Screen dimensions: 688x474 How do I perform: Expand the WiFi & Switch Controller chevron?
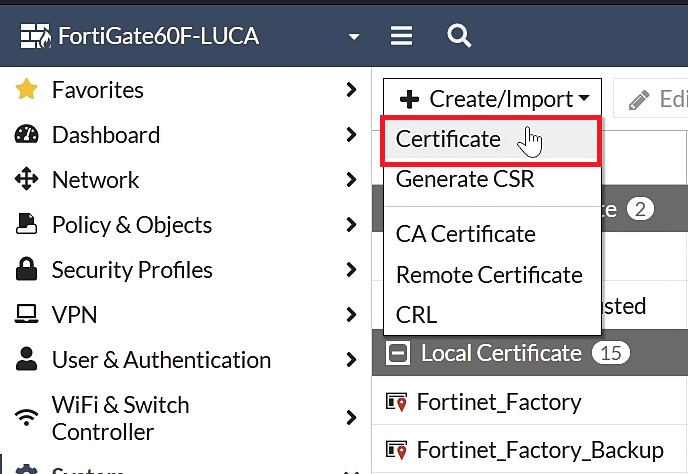pyautogui.click(x=351, y=418)
